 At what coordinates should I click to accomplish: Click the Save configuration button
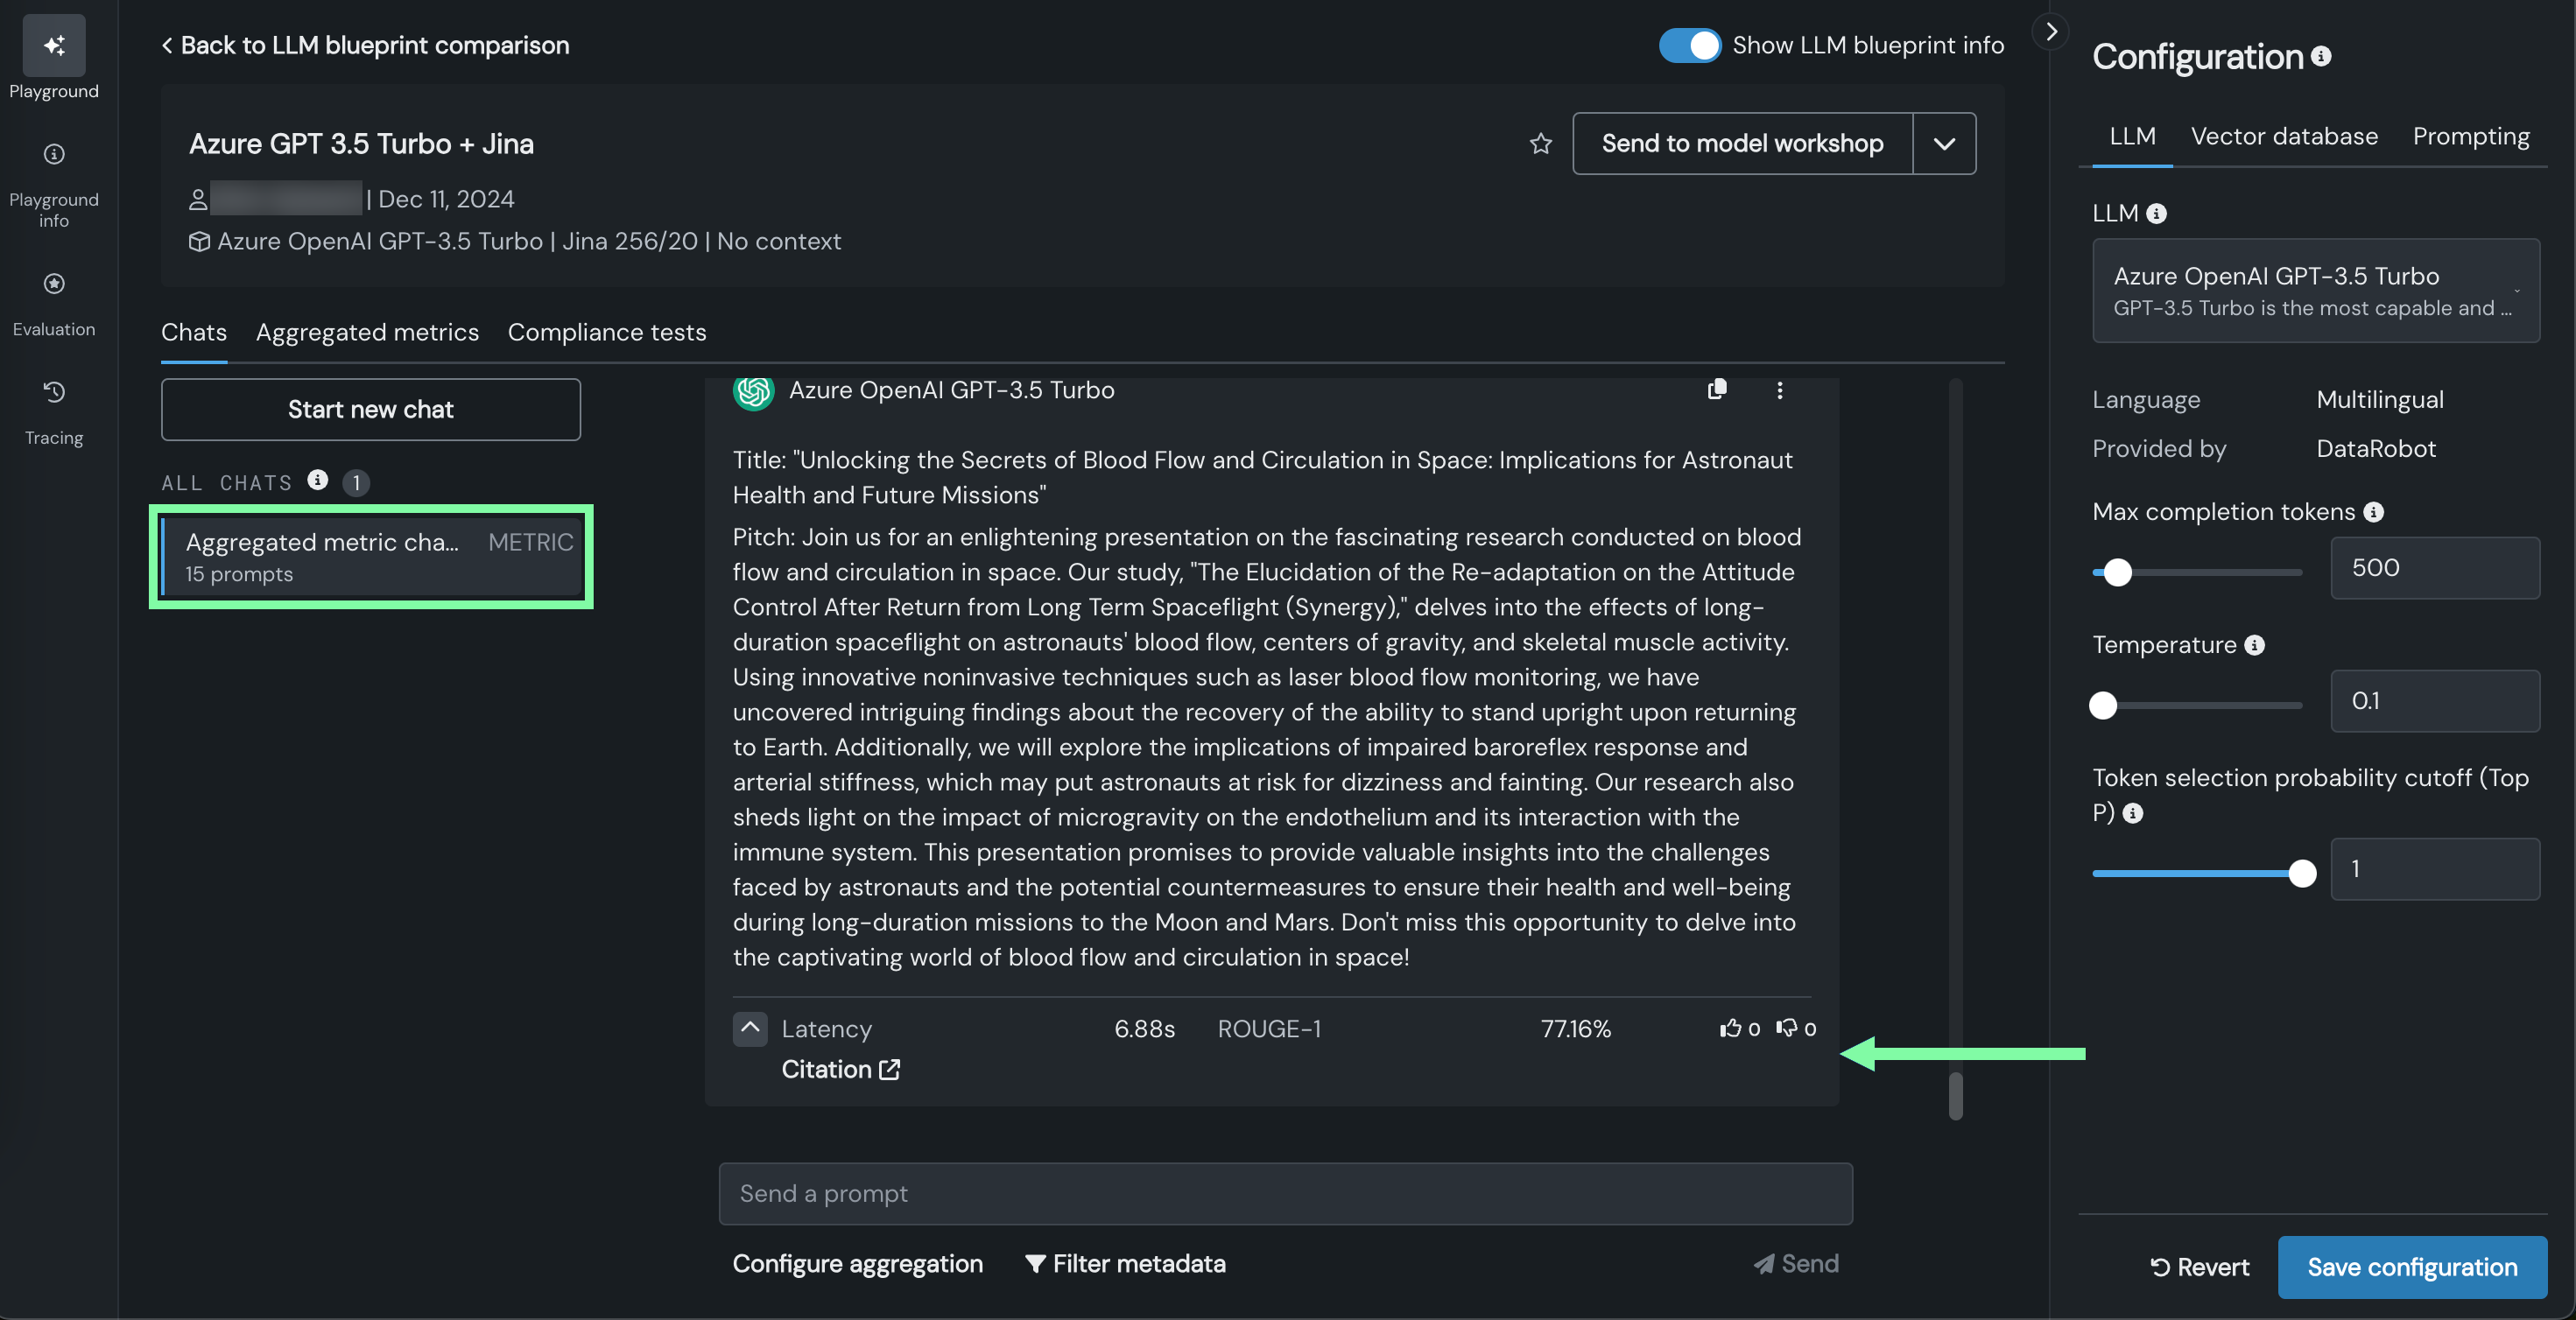pos(2411,1267)
